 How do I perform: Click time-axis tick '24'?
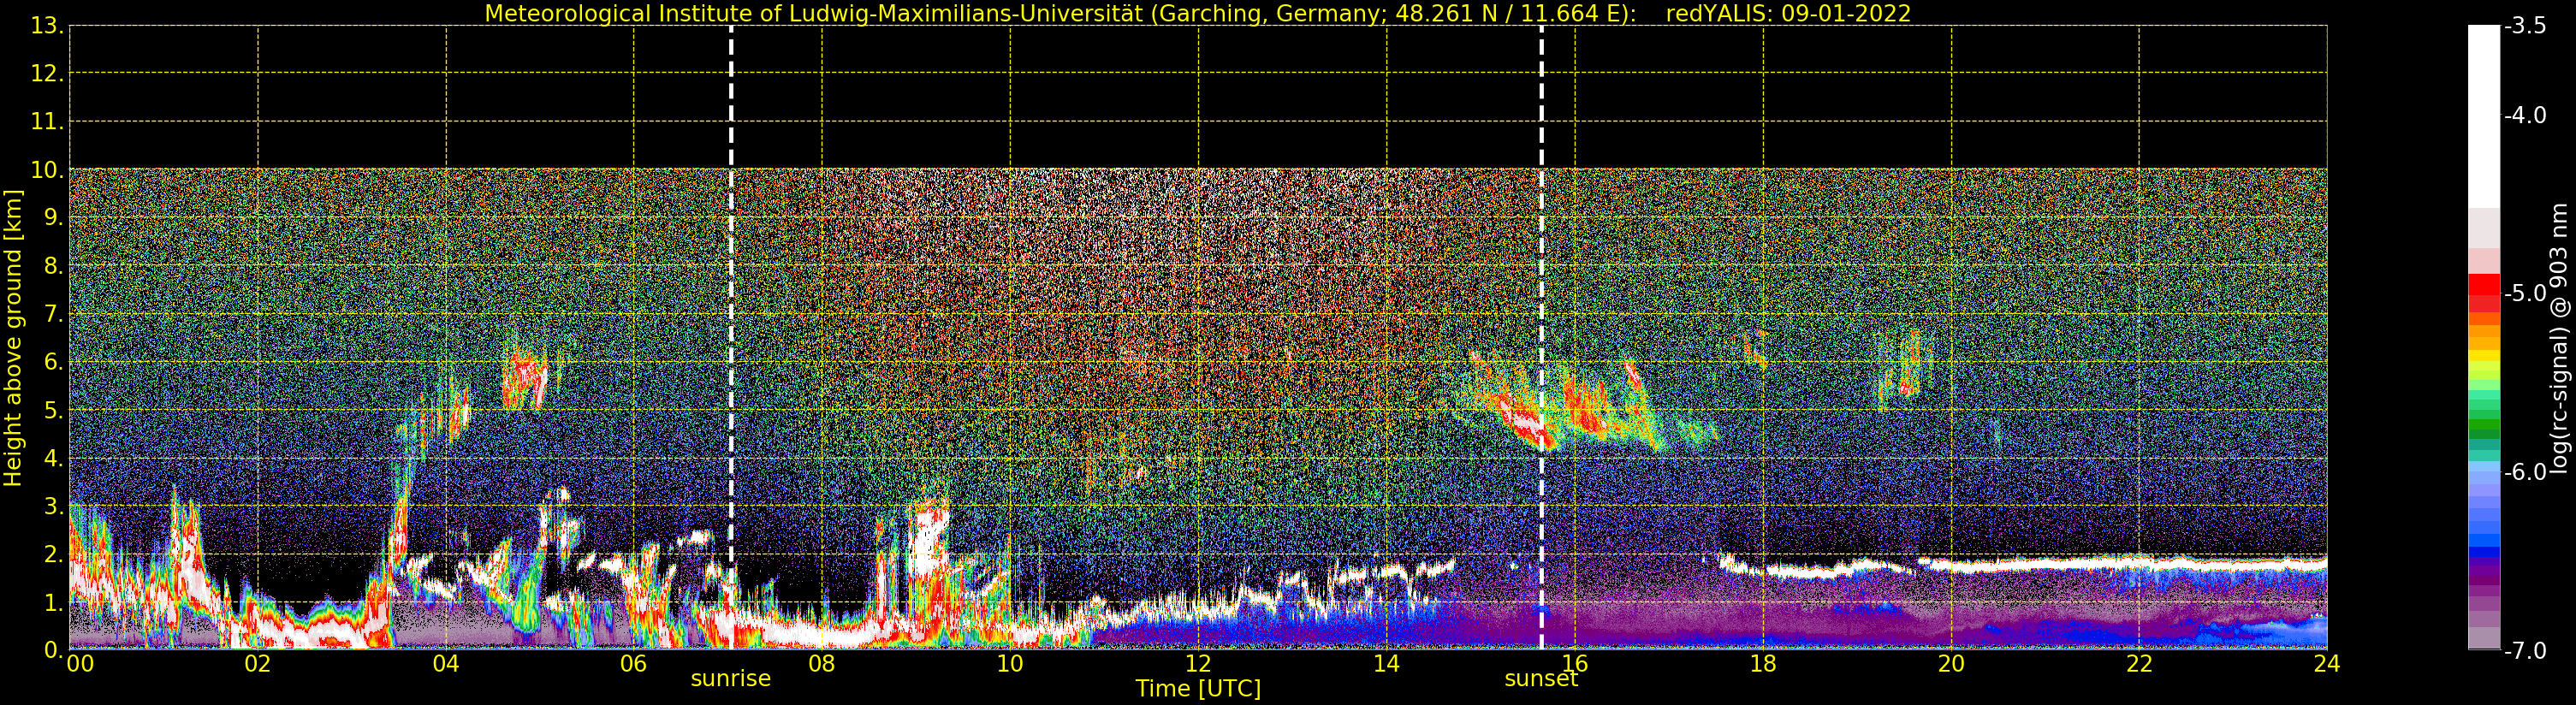tap(2327, 664)
